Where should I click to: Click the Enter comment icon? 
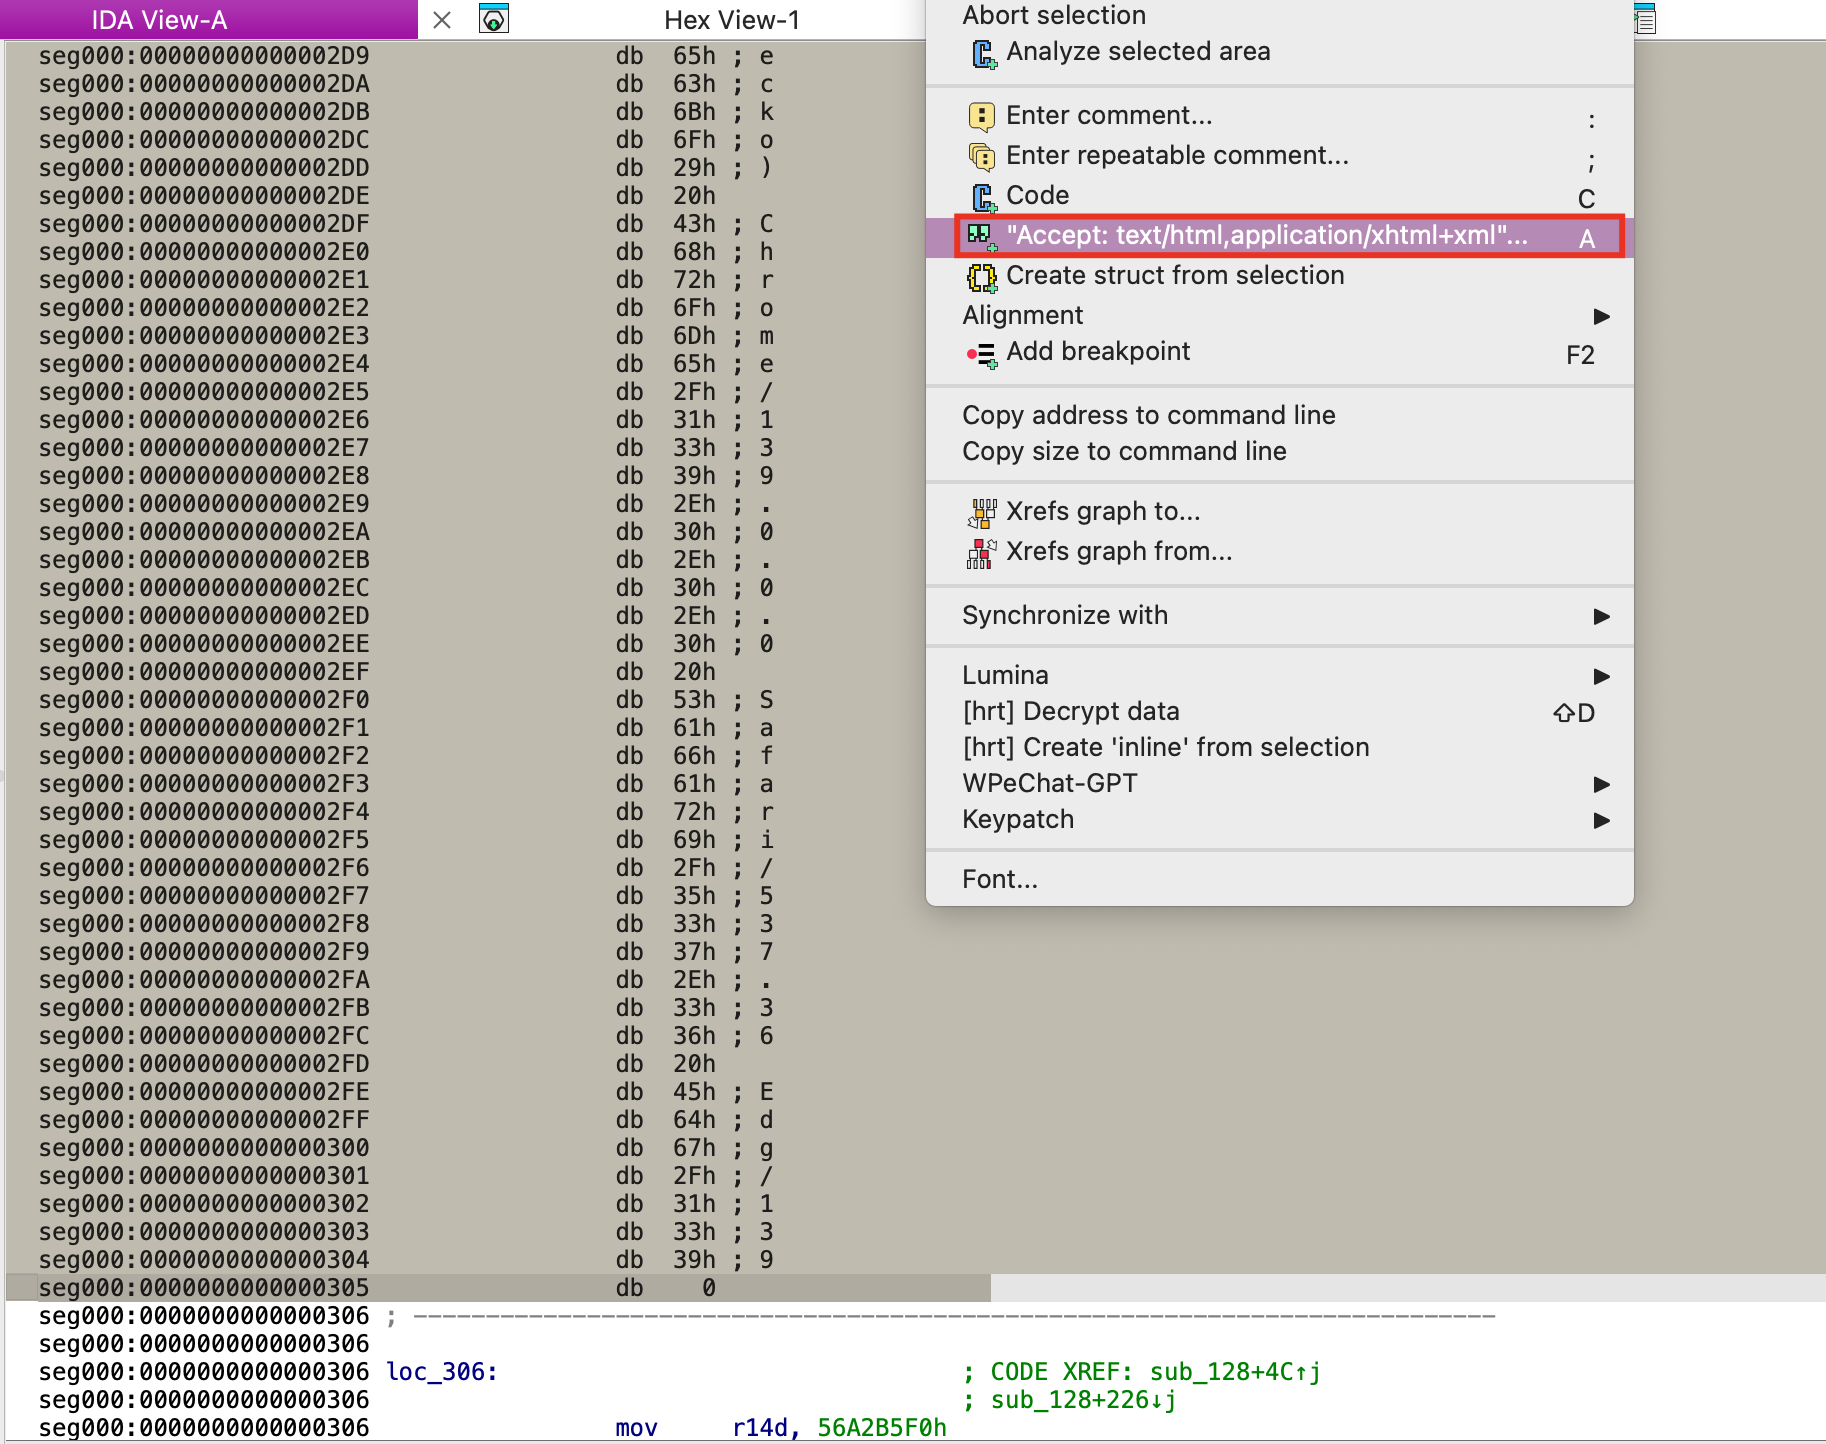point(981,117)
